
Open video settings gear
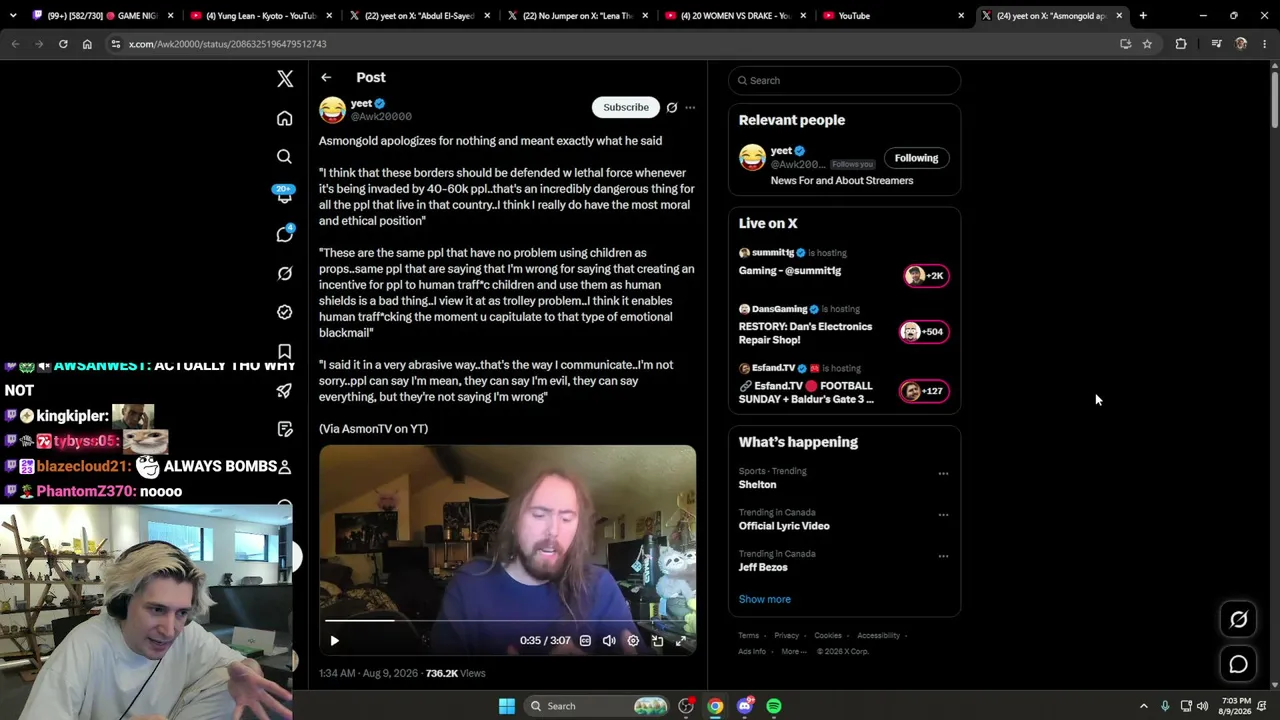point(633,641)
